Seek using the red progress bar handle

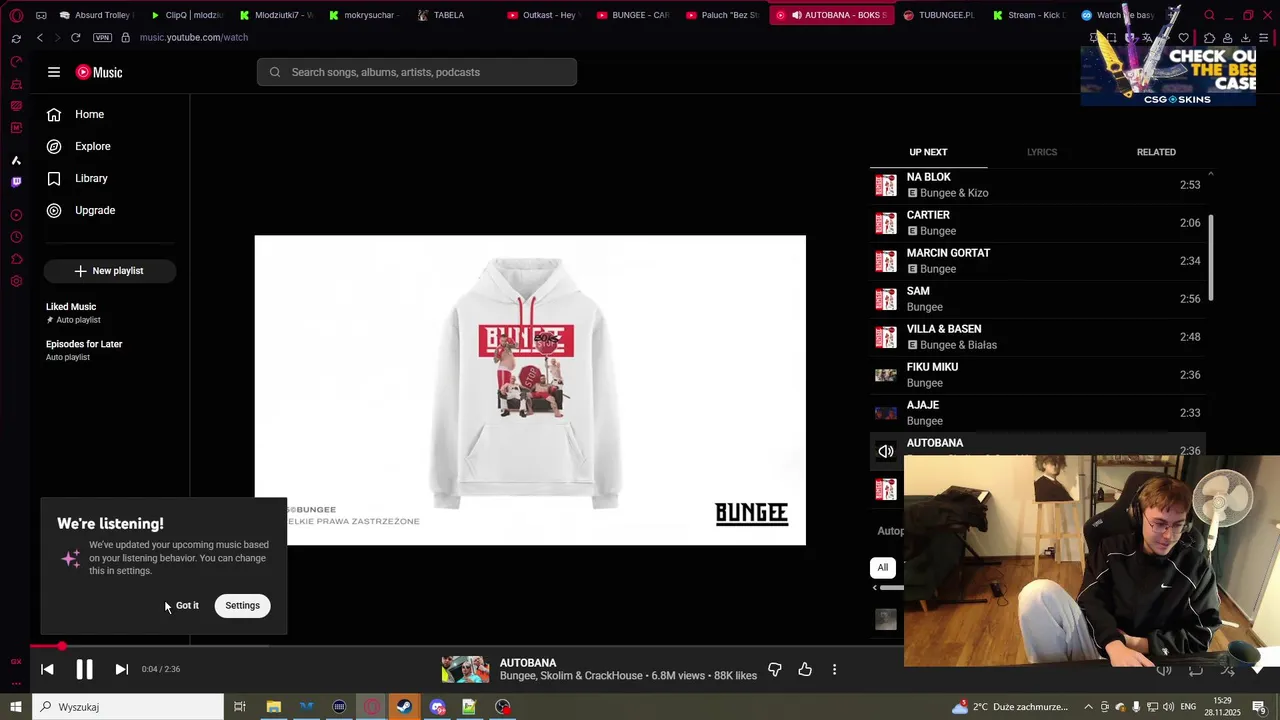[x=62, y=646]
